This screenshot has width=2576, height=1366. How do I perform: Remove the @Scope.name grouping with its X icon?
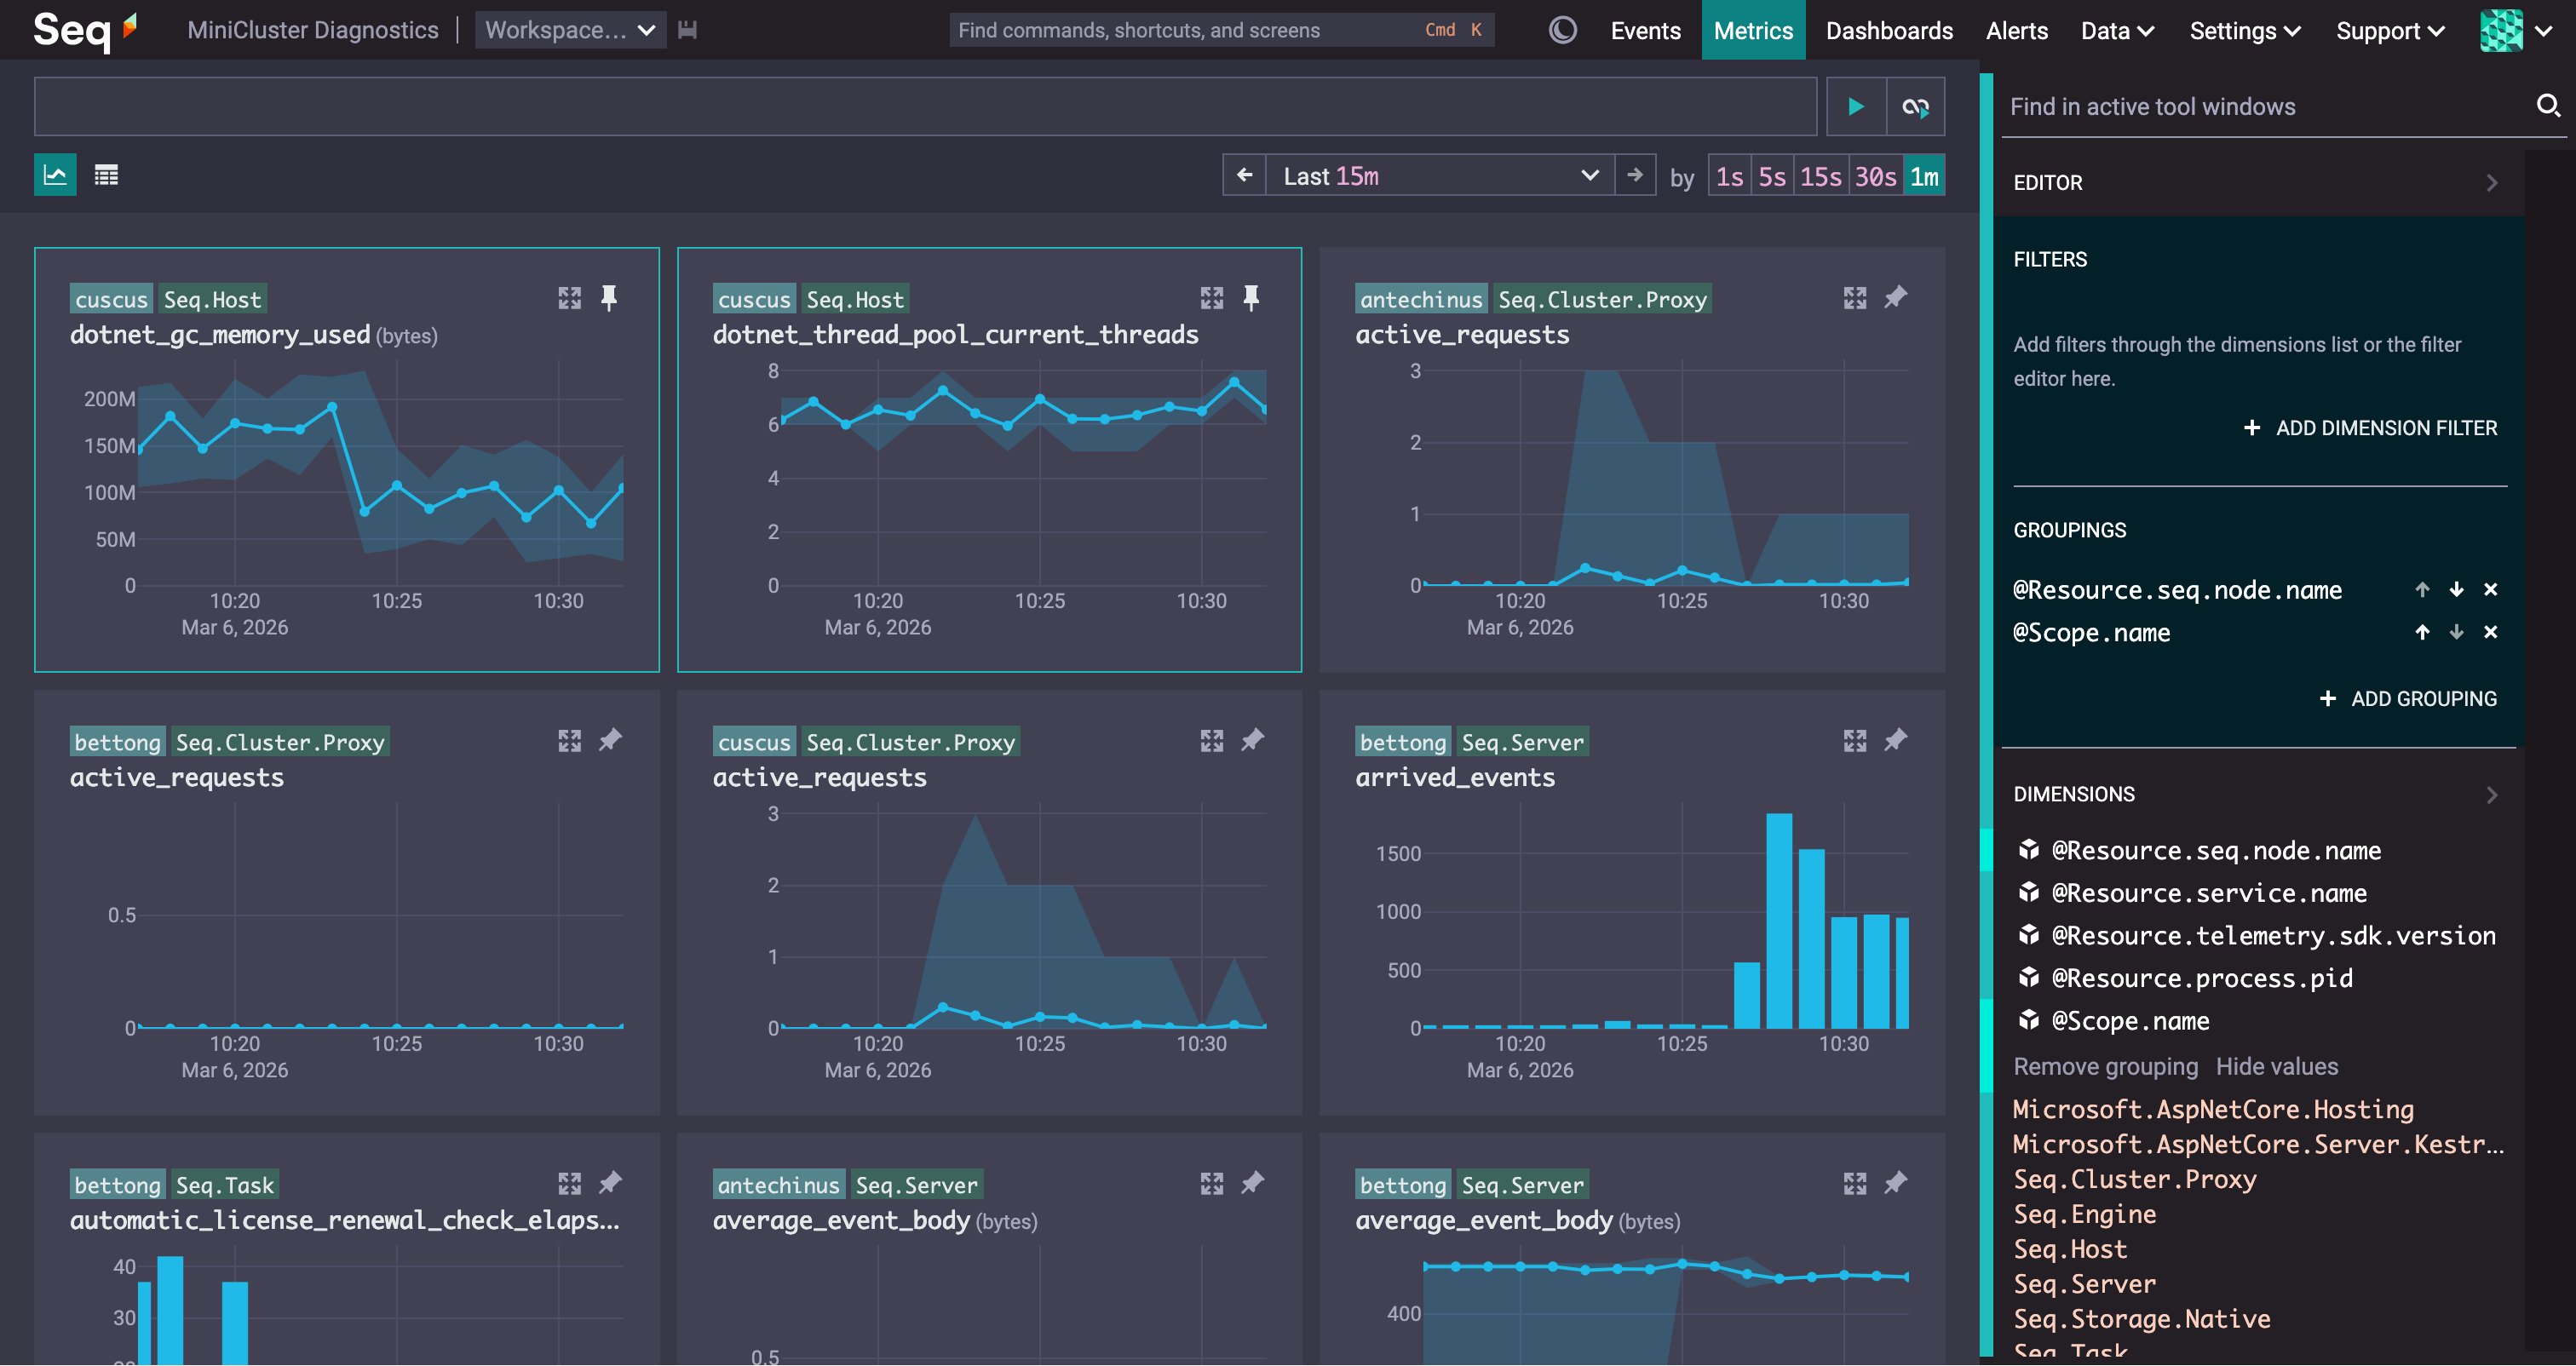click(x=2490, y=632)
